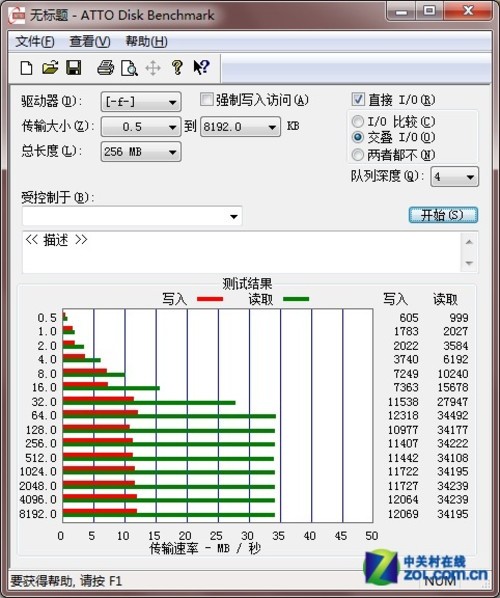This screenshot has height=598, width=500.
Task: Click the question mark About icon
Action: tap(177, 68)
